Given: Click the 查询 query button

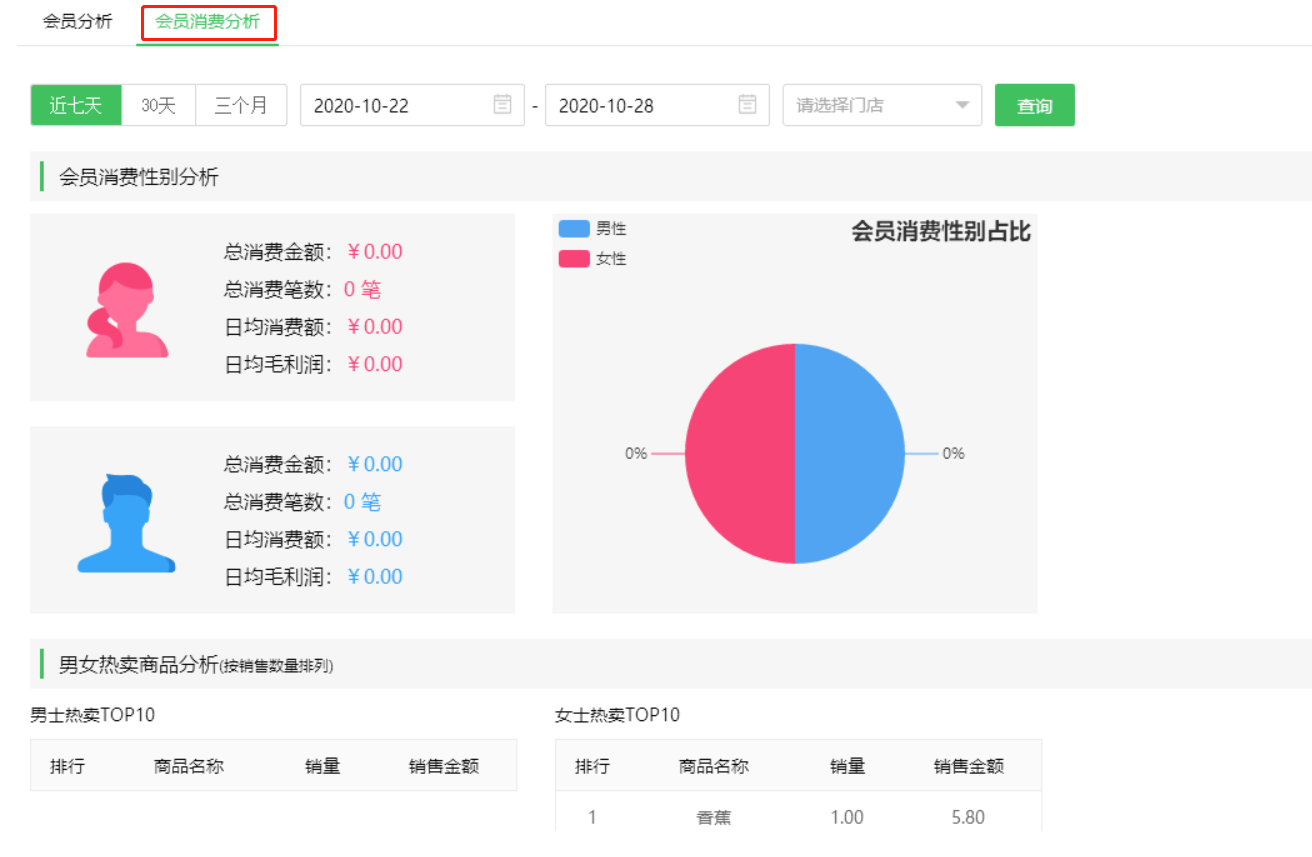Looking at the screenshot, I should 1035,105.
